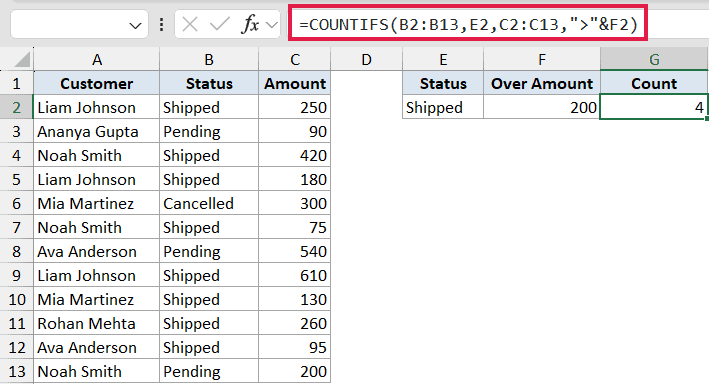709x384 pixels.
Task: Click the Customer header cell
Action: click(97, 83)
